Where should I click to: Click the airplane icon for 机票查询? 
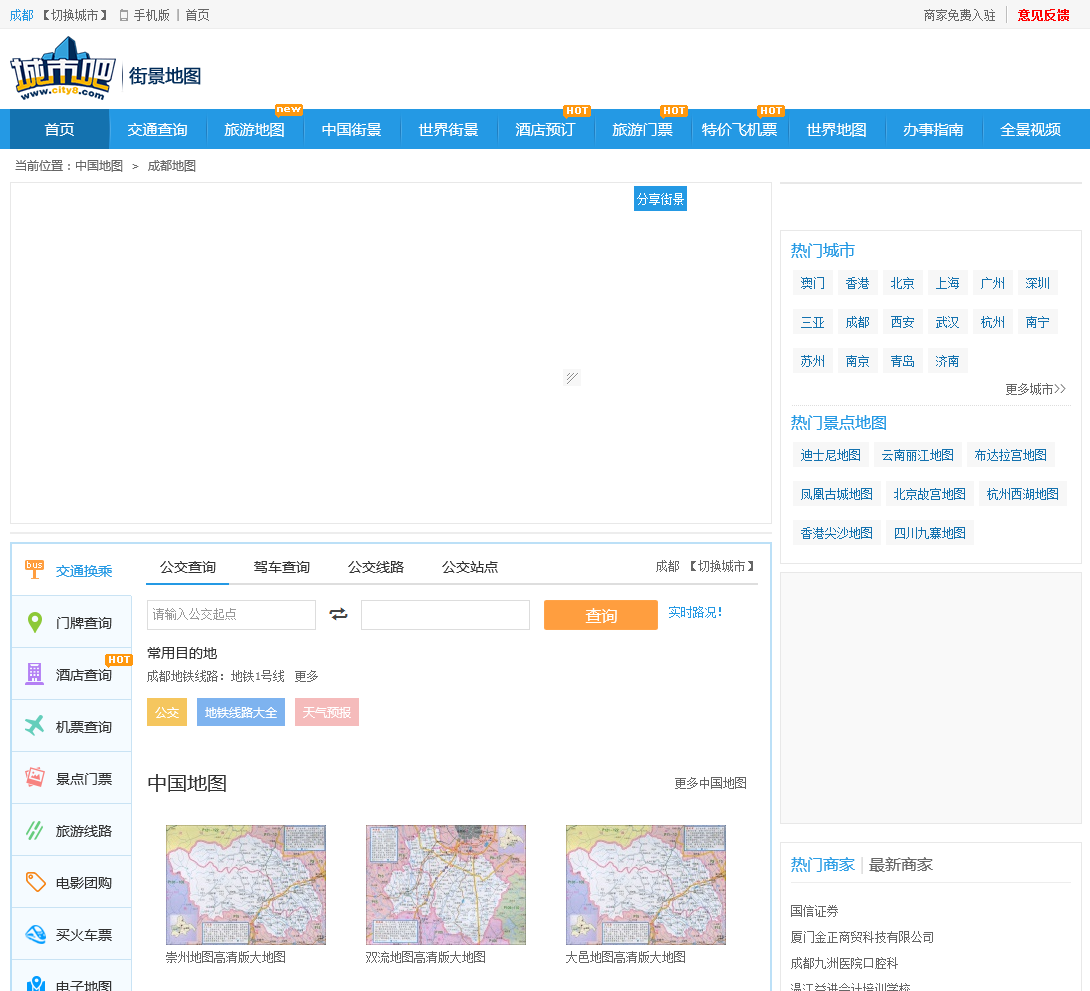coord(34,726)
